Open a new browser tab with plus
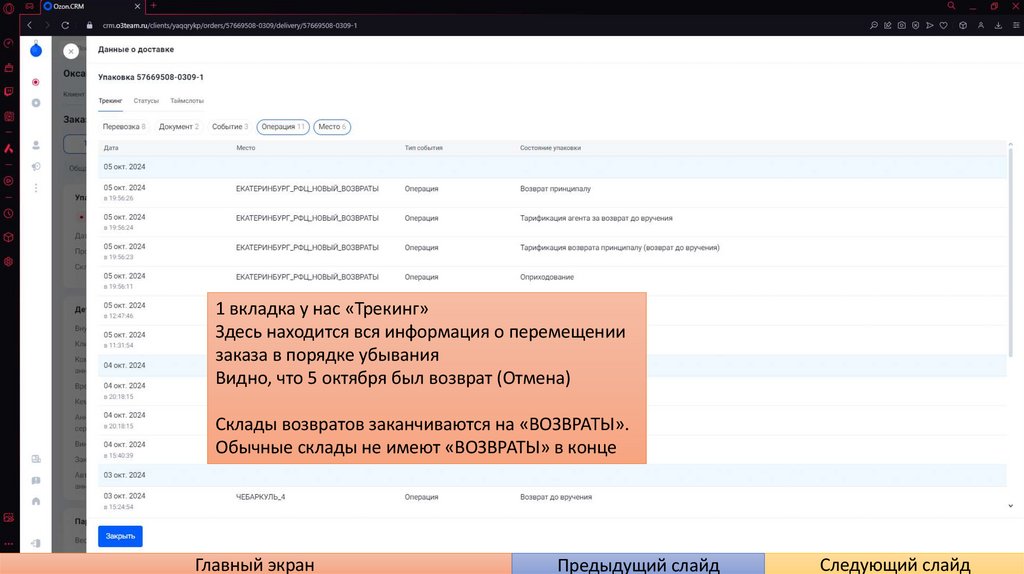This screenshot has width=1024, height=574. [153, 6]
